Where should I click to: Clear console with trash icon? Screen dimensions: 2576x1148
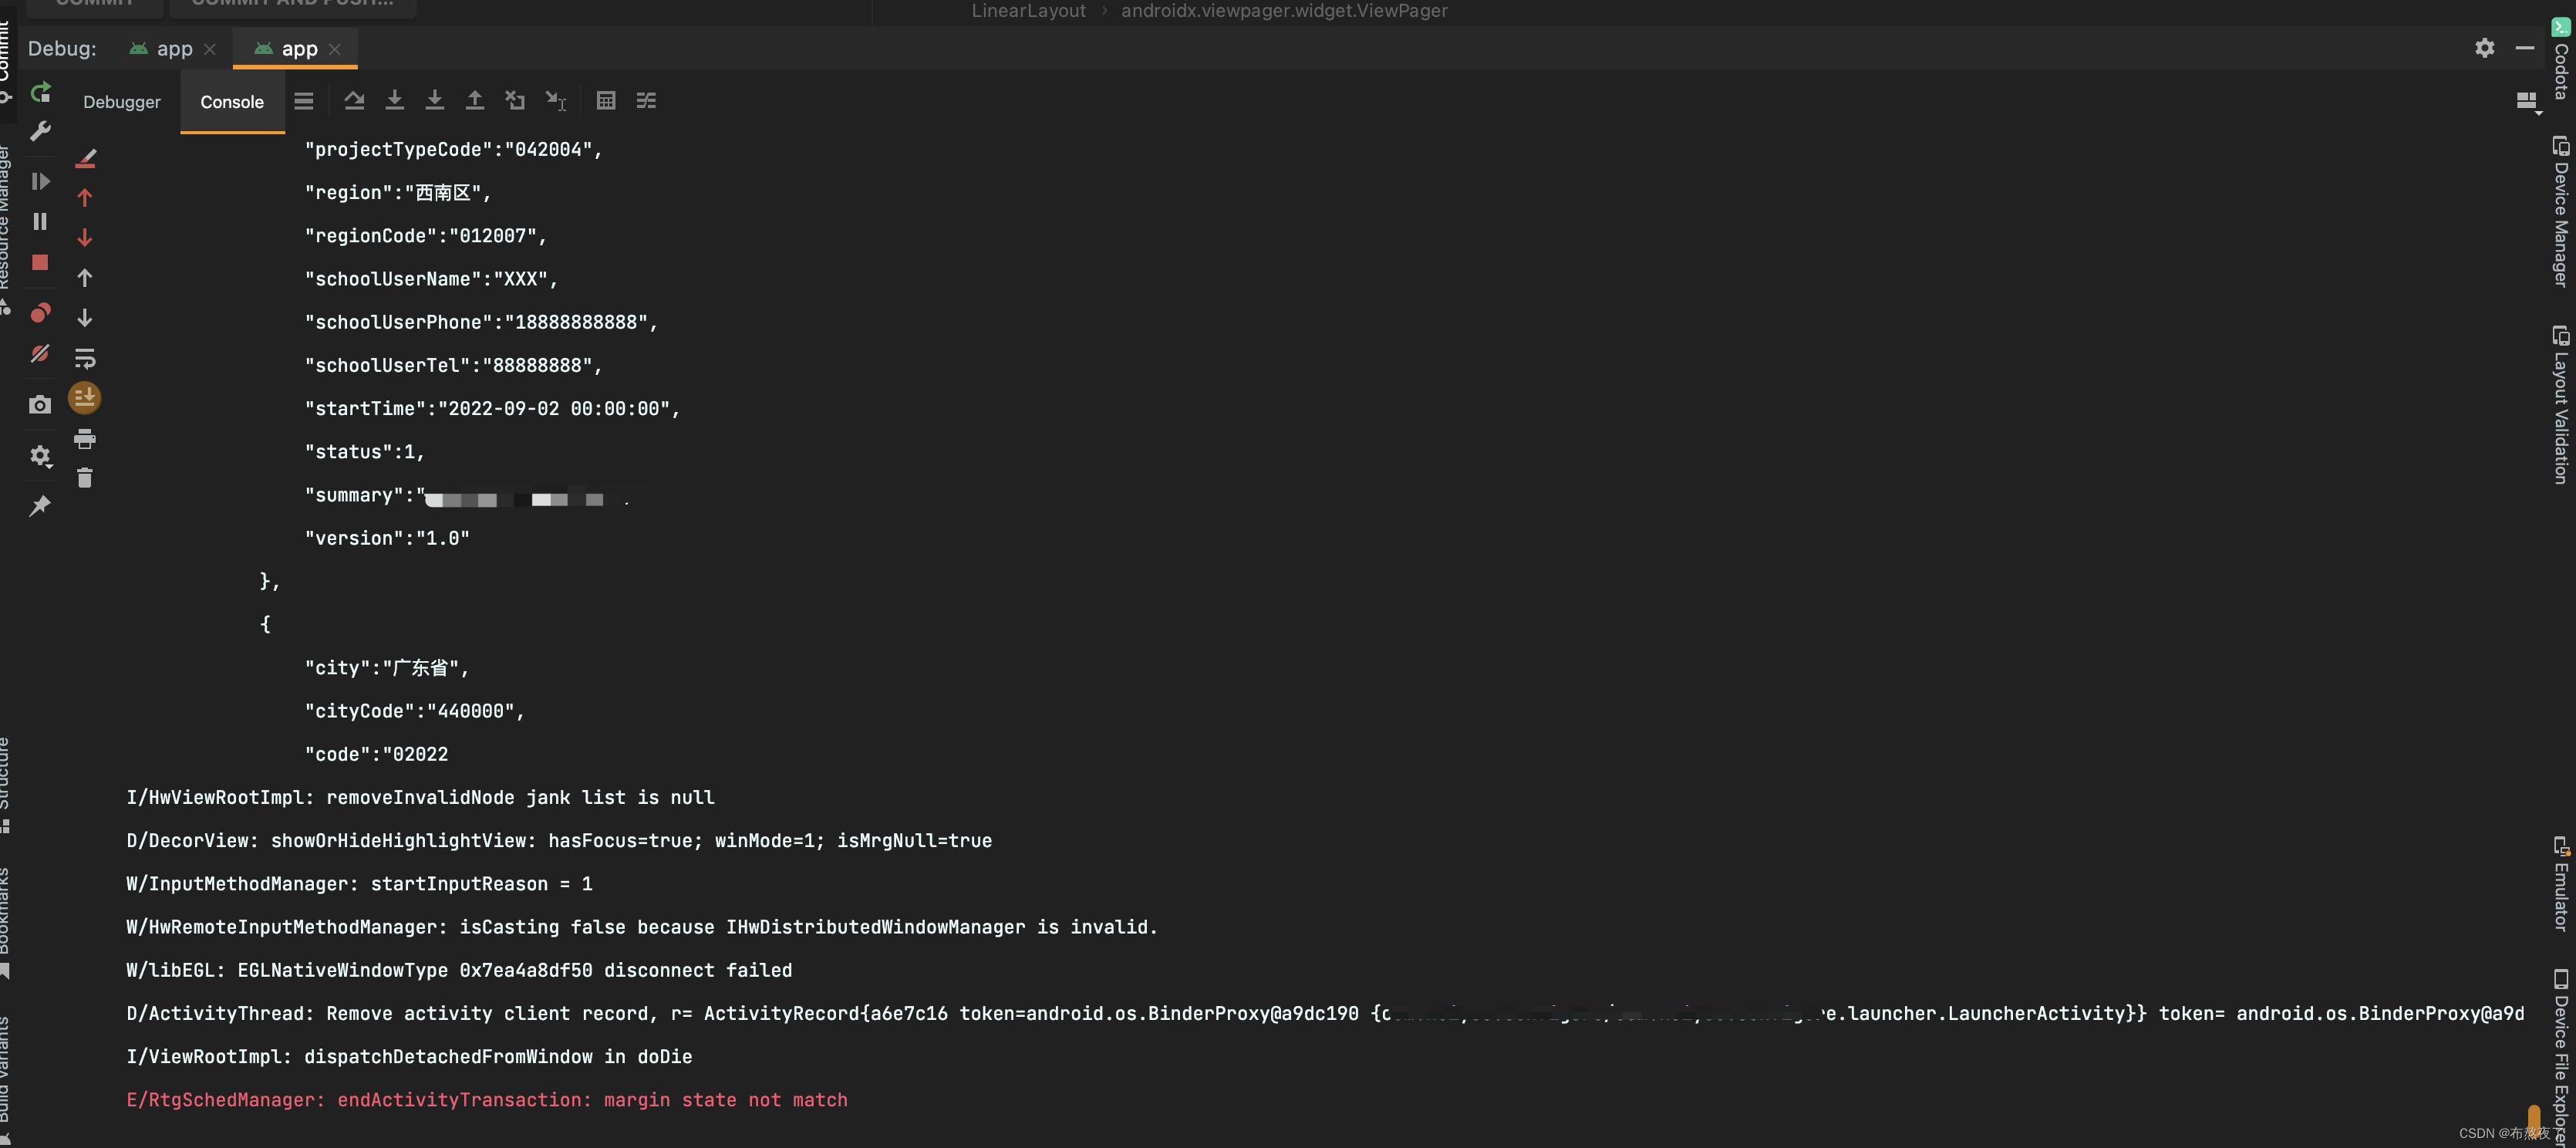tap(85, 478)
